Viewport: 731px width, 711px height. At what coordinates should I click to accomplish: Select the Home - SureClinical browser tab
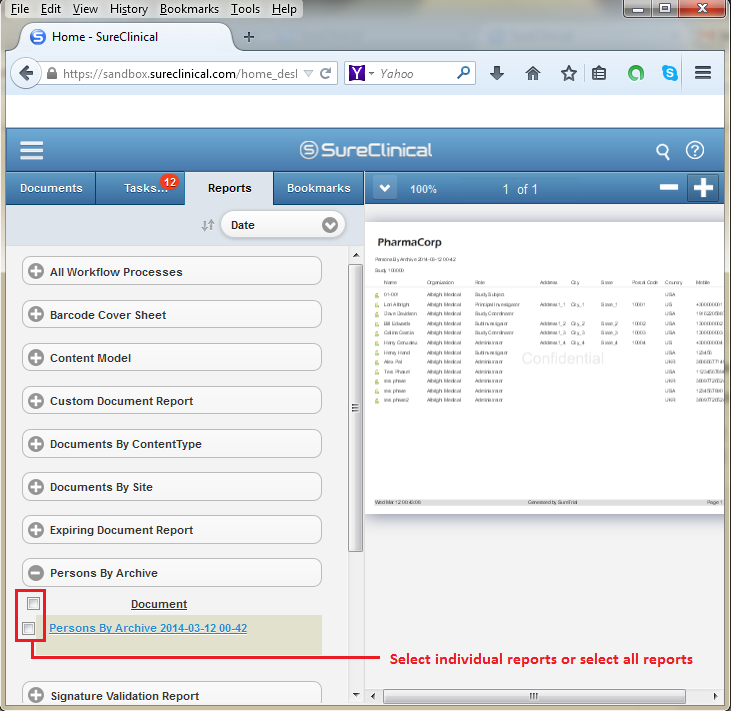coord(126,37)
